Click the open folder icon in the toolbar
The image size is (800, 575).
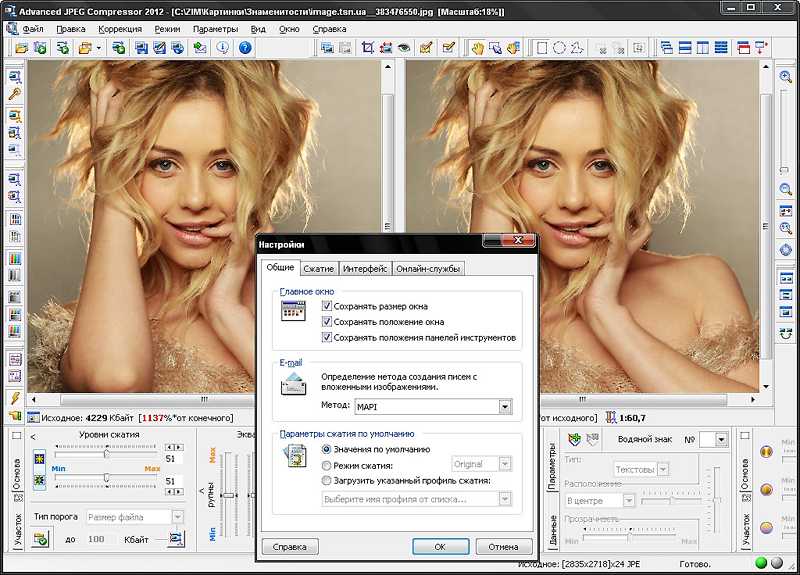(21, 48)
